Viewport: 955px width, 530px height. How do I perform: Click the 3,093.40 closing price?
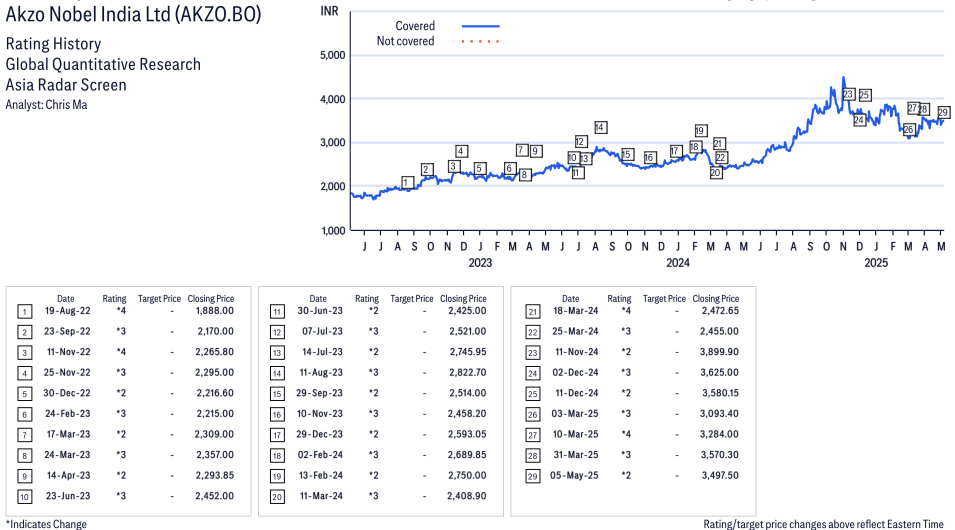click(719, 414)
